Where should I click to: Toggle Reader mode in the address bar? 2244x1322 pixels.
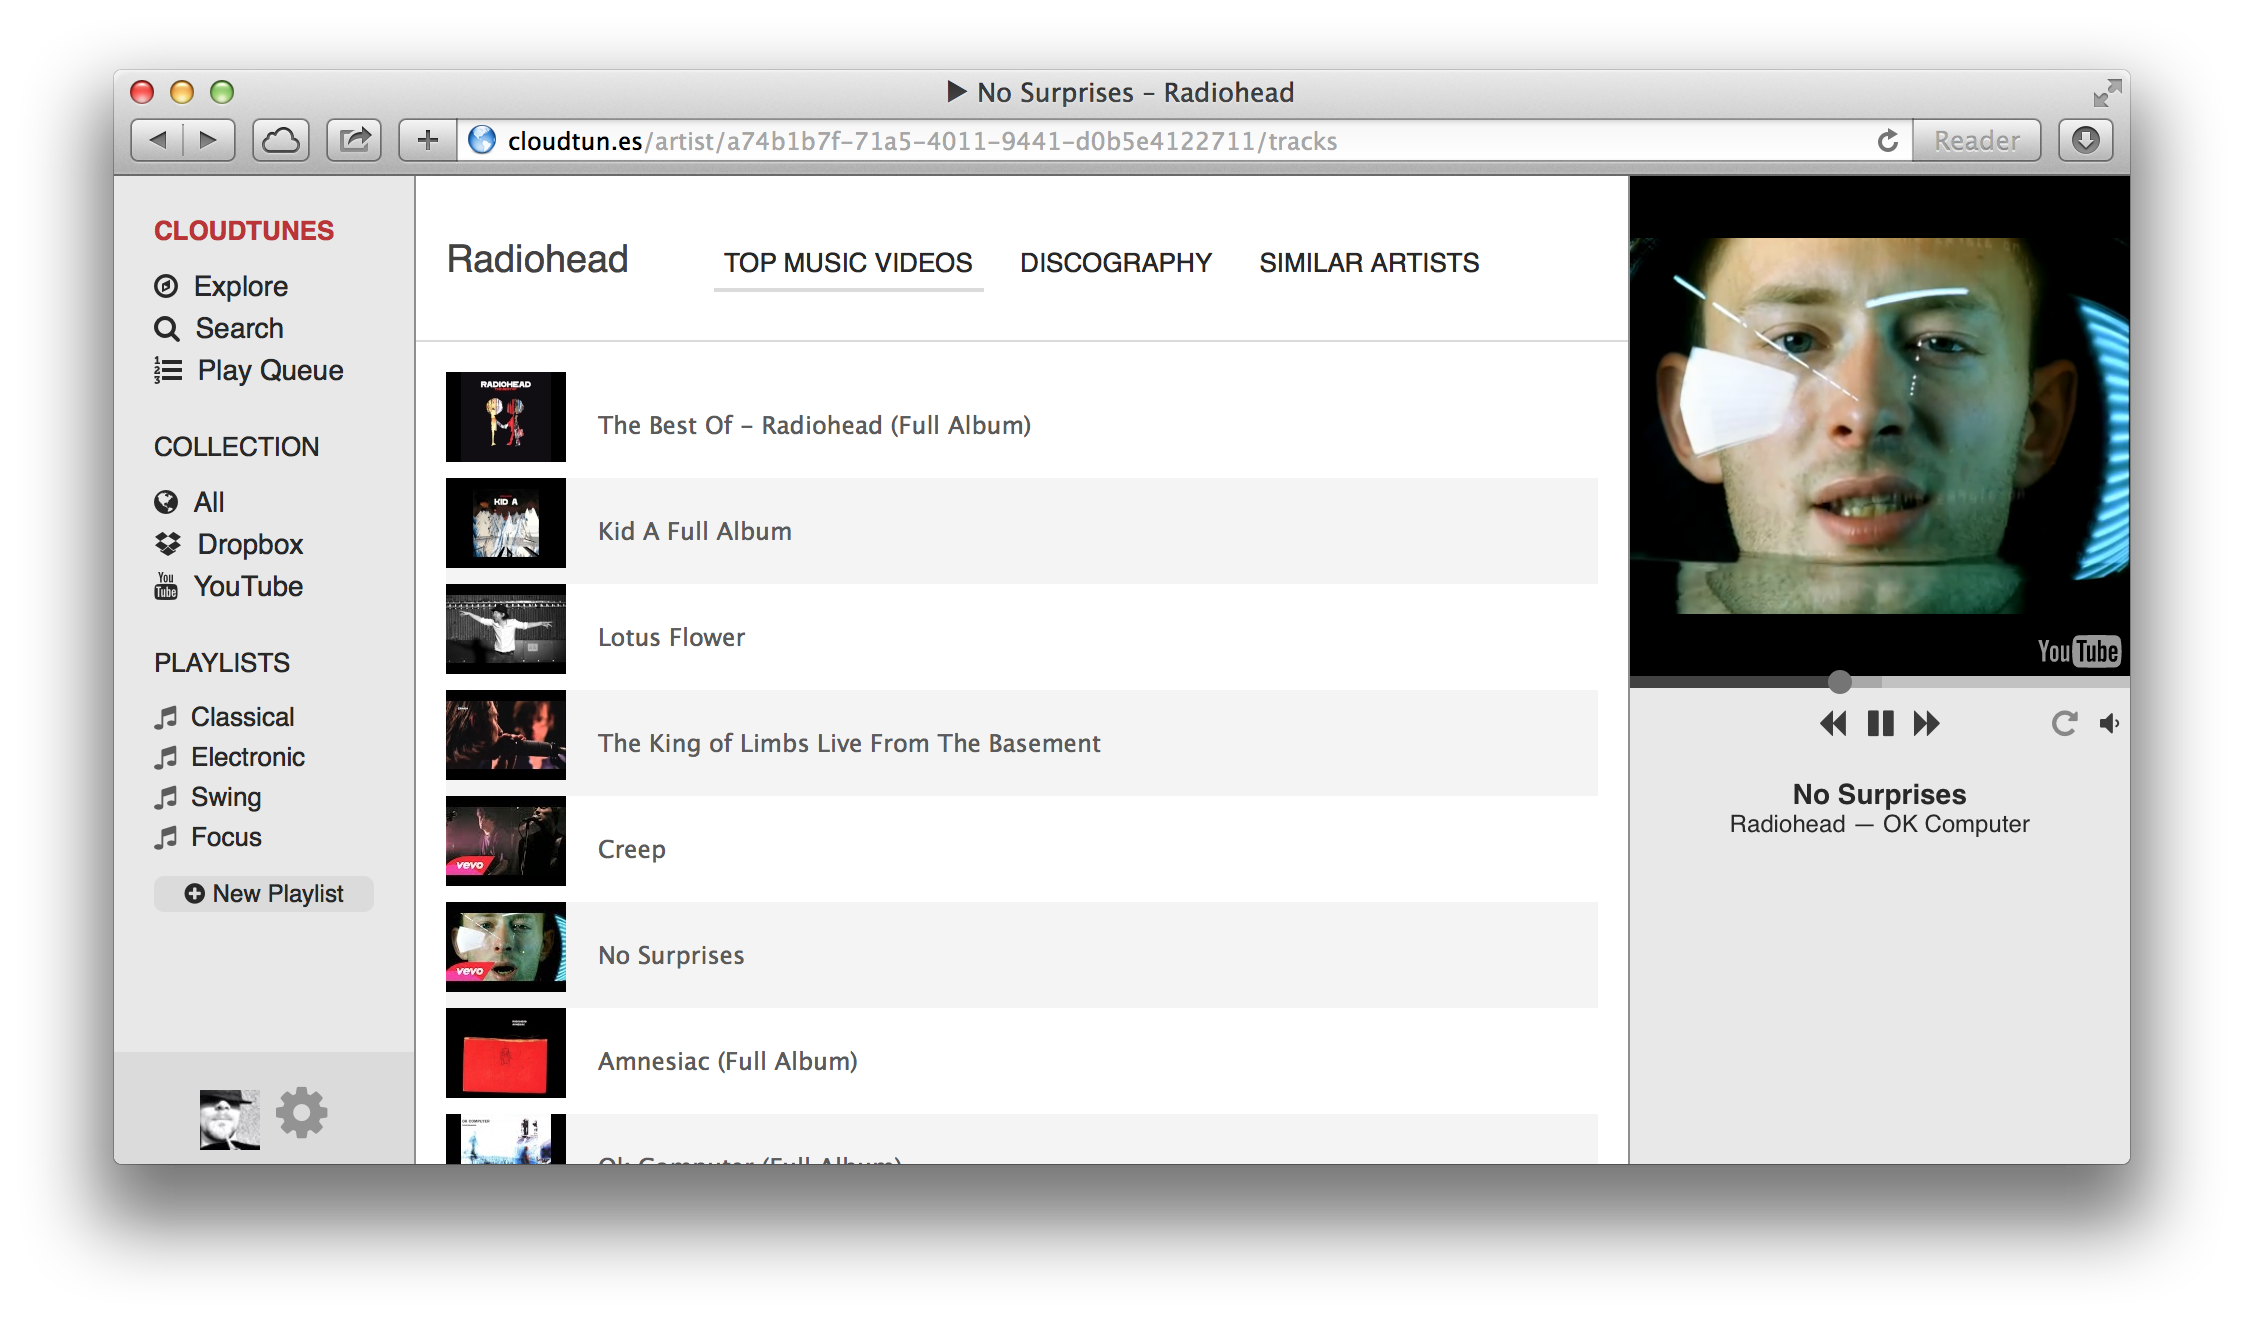1977,140
